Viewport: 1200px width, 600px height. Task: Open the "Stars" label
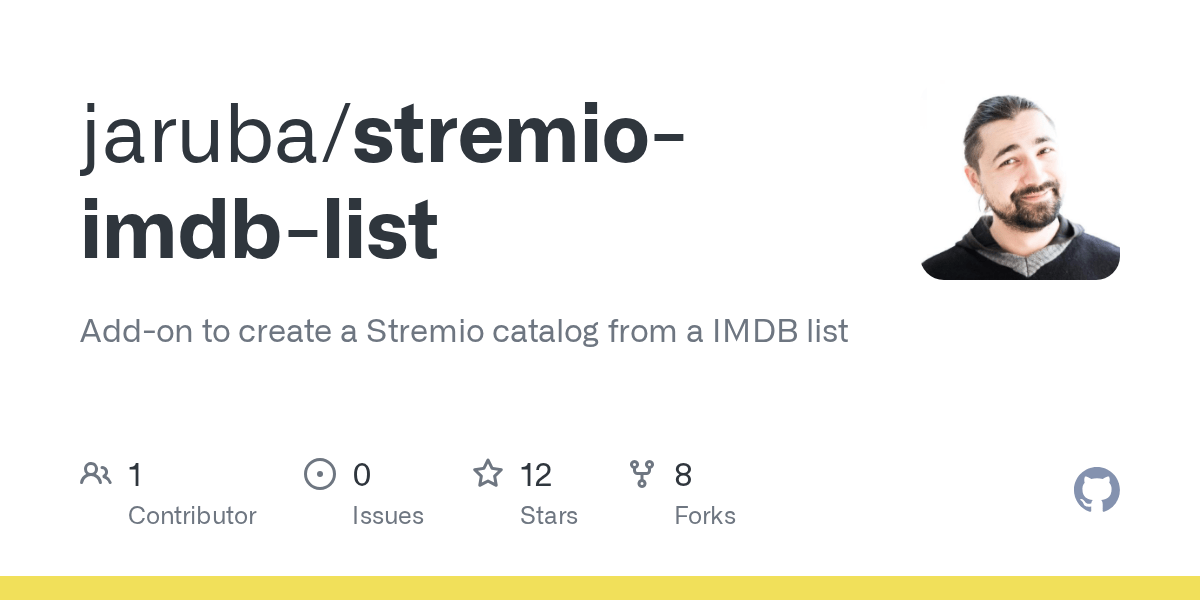(549, 516)
